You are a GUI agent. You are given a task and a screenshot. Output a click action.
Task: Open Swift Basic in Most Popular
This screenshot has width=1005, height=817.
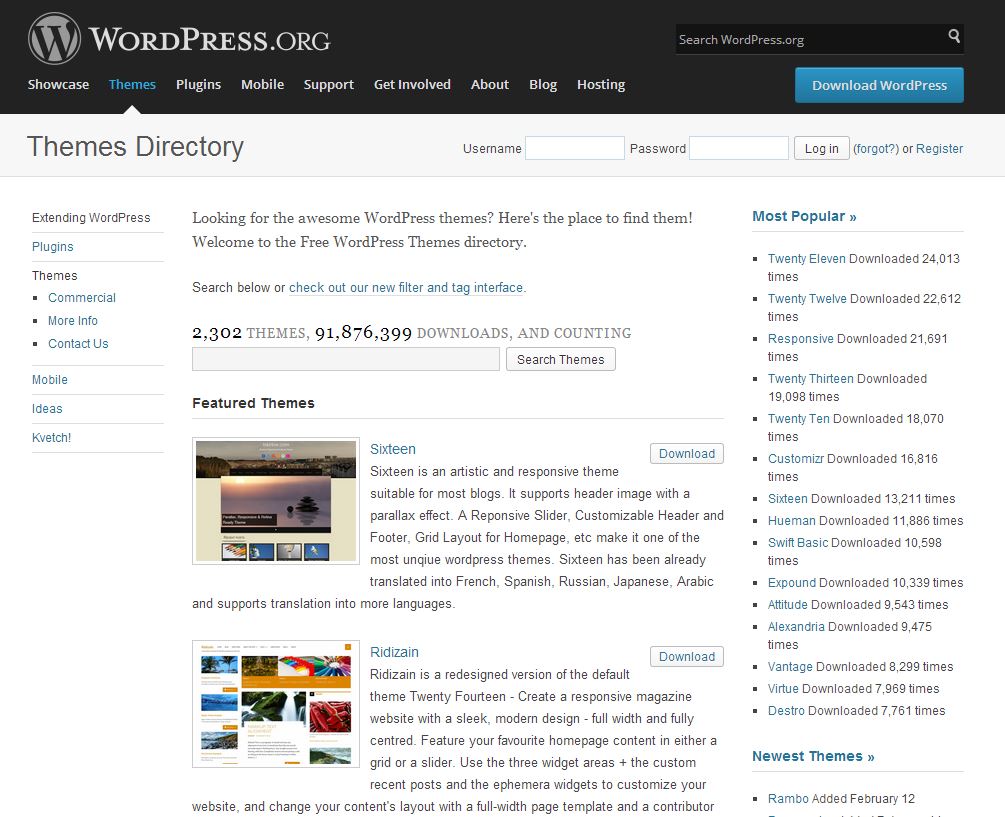coord(798,543)
